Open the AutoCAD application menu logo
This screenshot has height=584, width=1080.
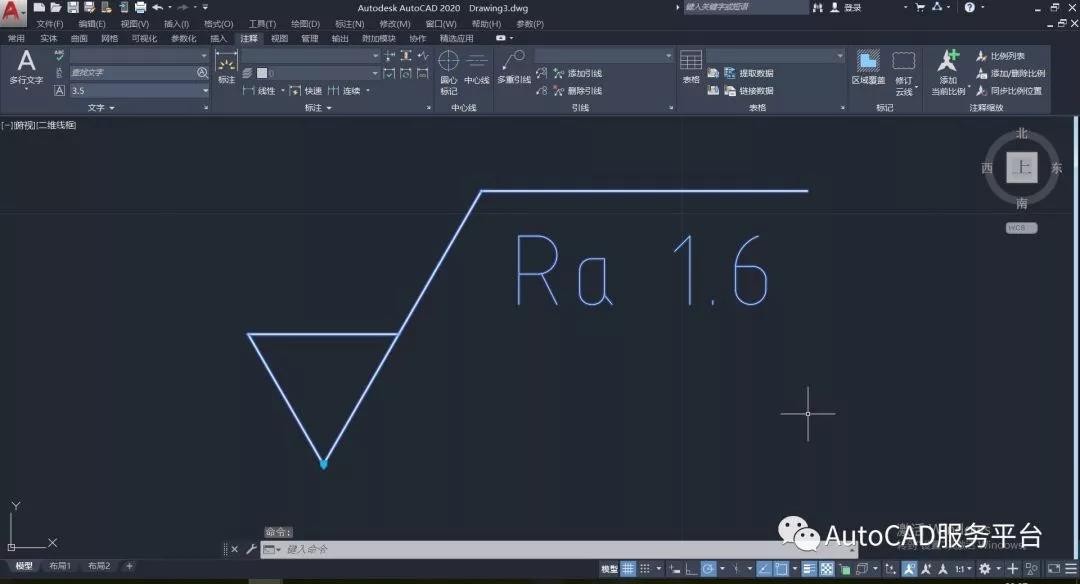click(12, 12)
